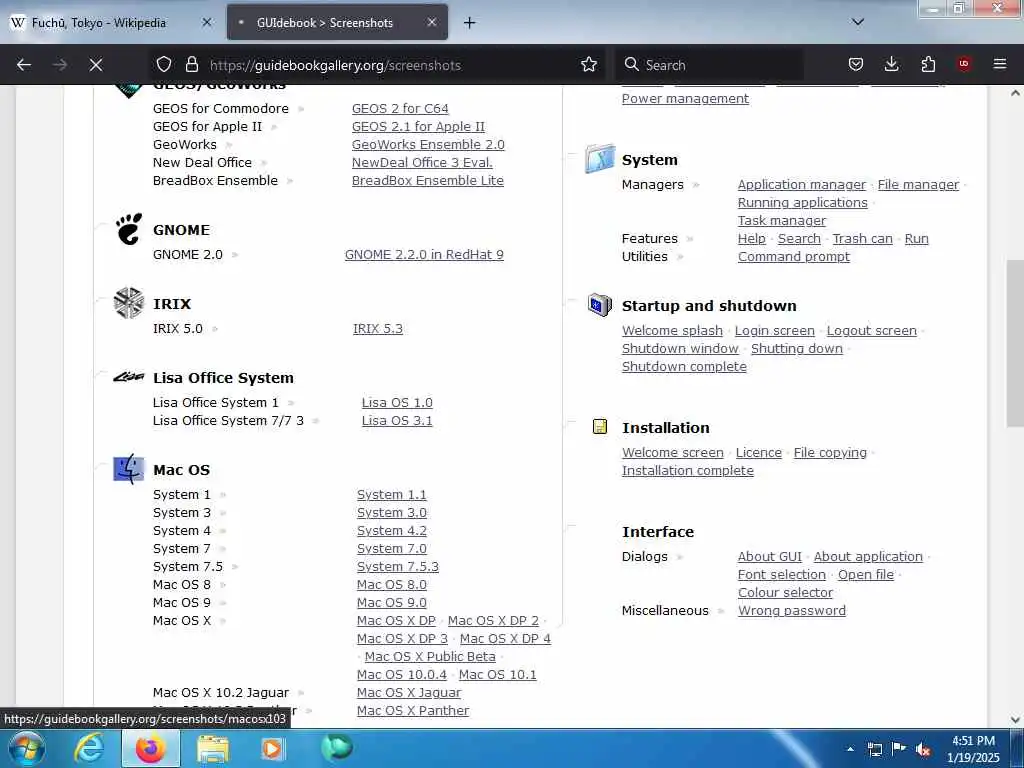Screen dimensions: 1024x768
Task: Click the System section folder icon
Action: [x=600, y=159]
